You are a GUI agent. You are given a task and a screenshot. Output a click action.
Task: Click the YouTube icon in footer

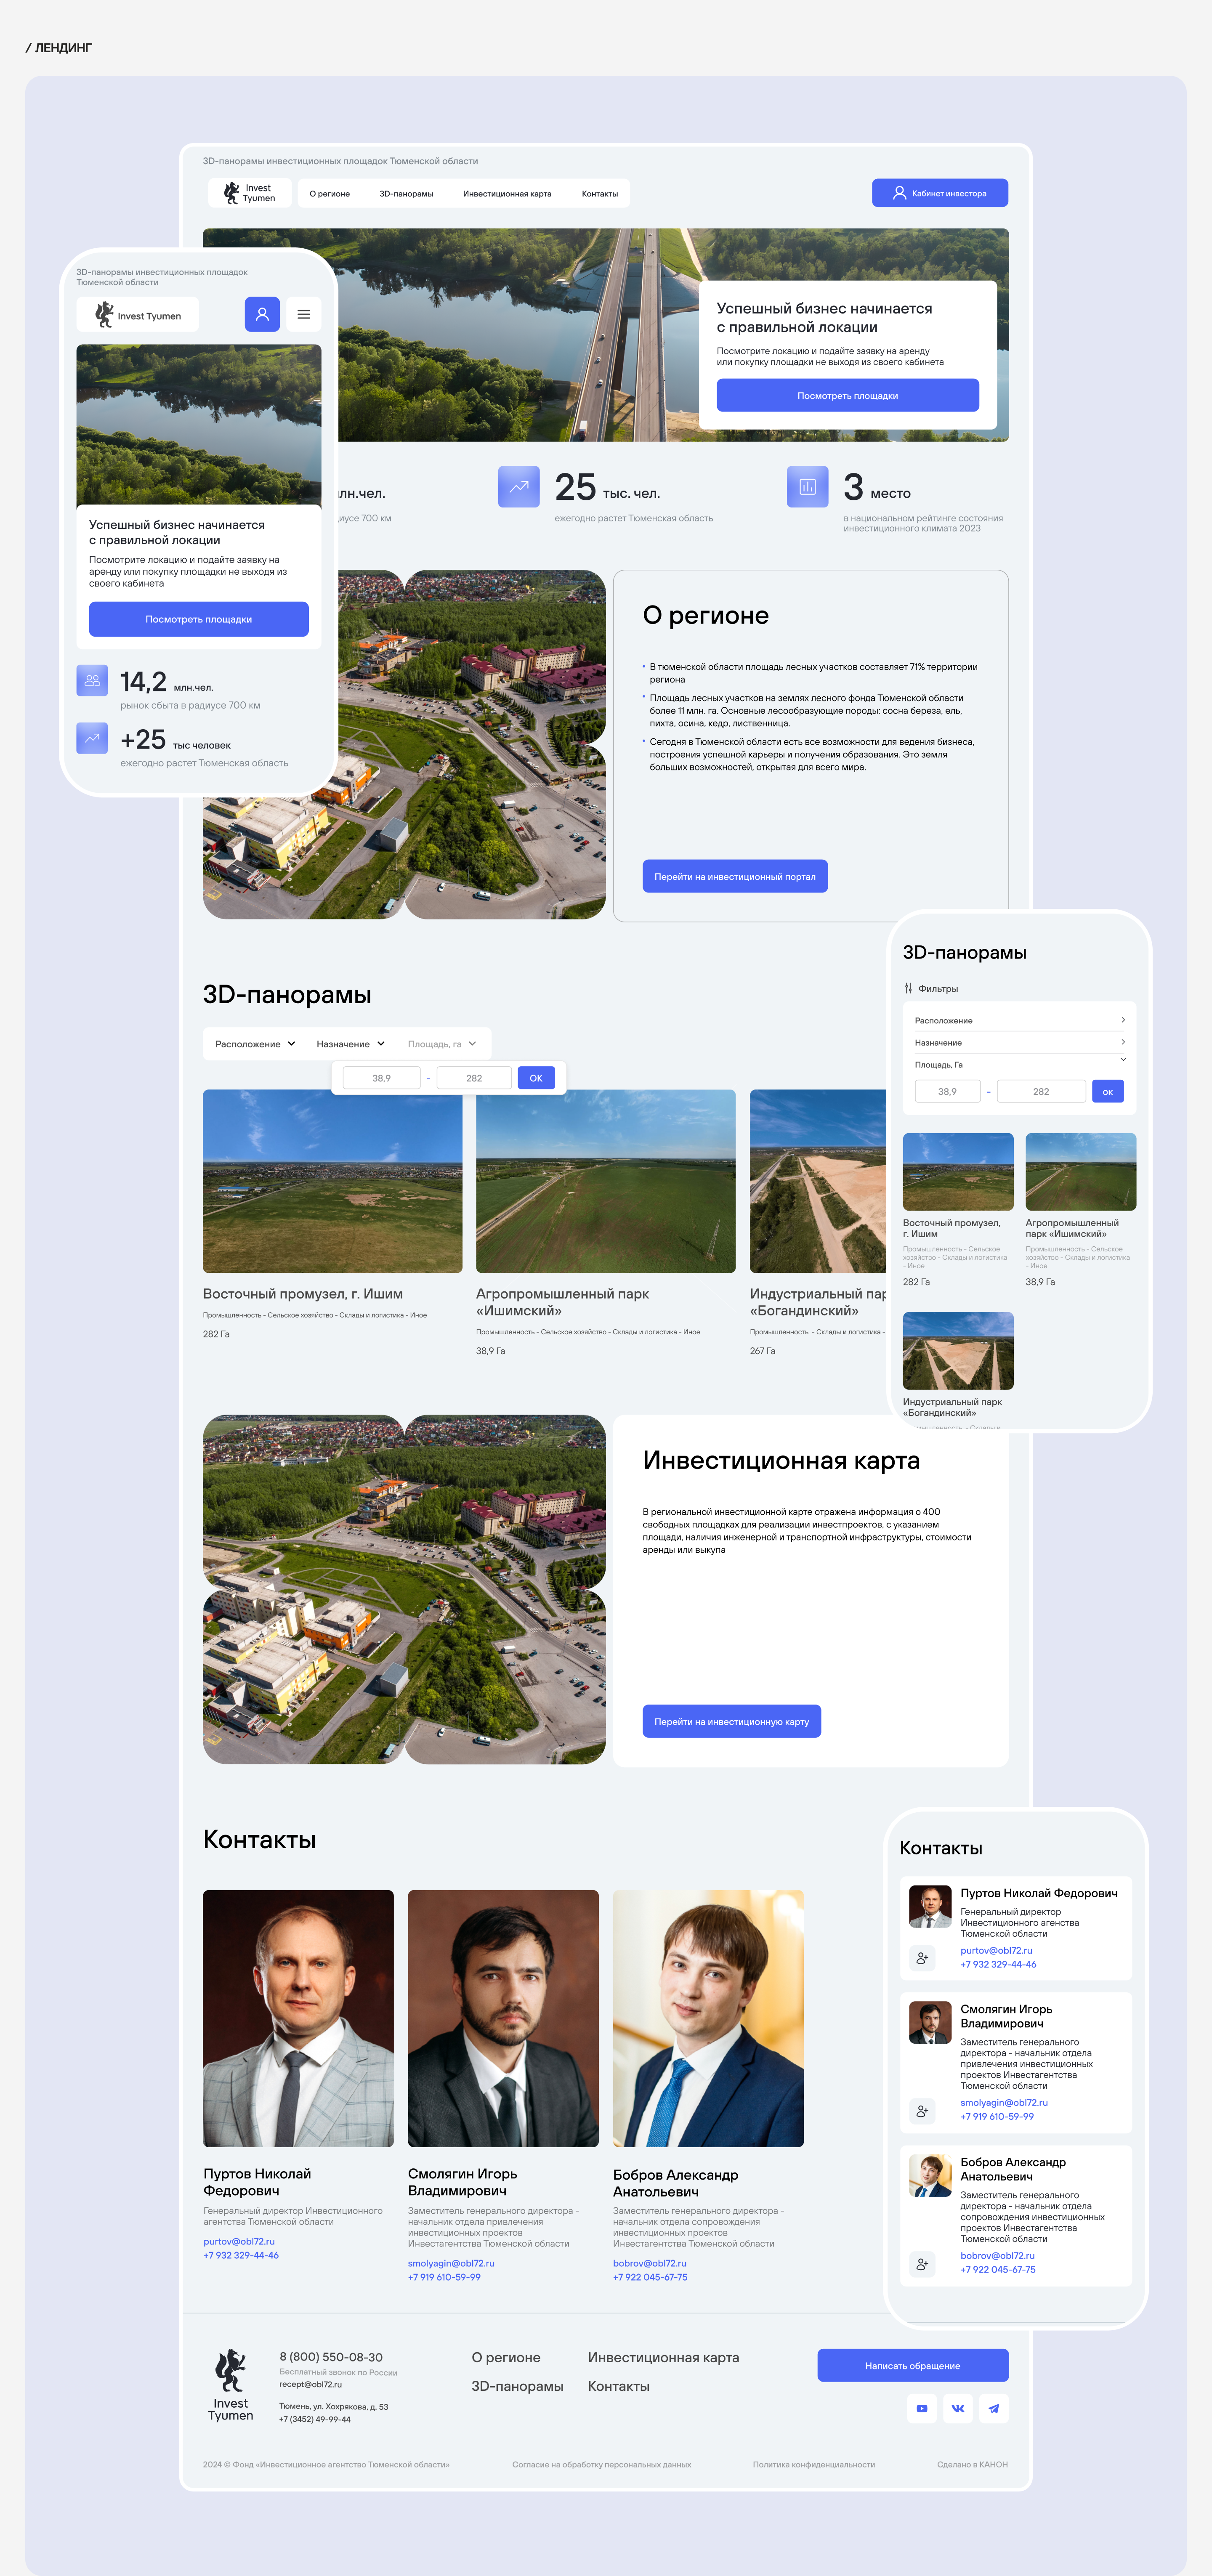[921, 2408]
